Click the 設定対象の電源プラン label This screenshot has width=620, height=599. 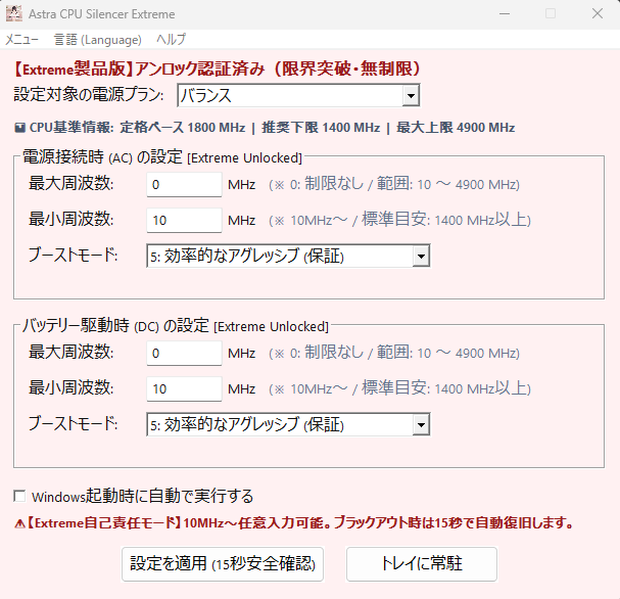coord(89,95)
